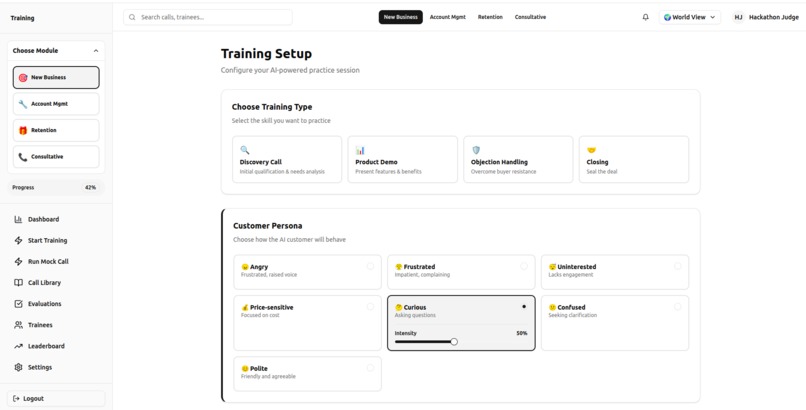Screen dimensions: 806x410
Task: Choose the Objection Handling training type
Action: point(518,159)
